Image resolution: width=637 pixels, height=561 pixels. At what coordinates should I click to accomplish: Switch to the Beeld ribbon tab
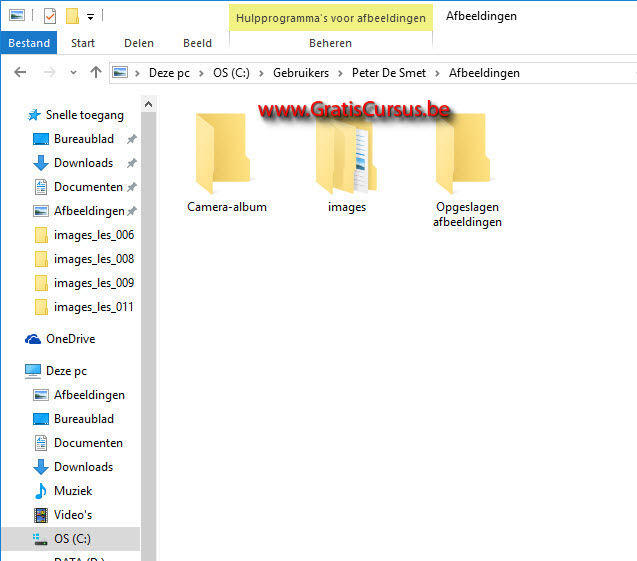coord(197,43)
